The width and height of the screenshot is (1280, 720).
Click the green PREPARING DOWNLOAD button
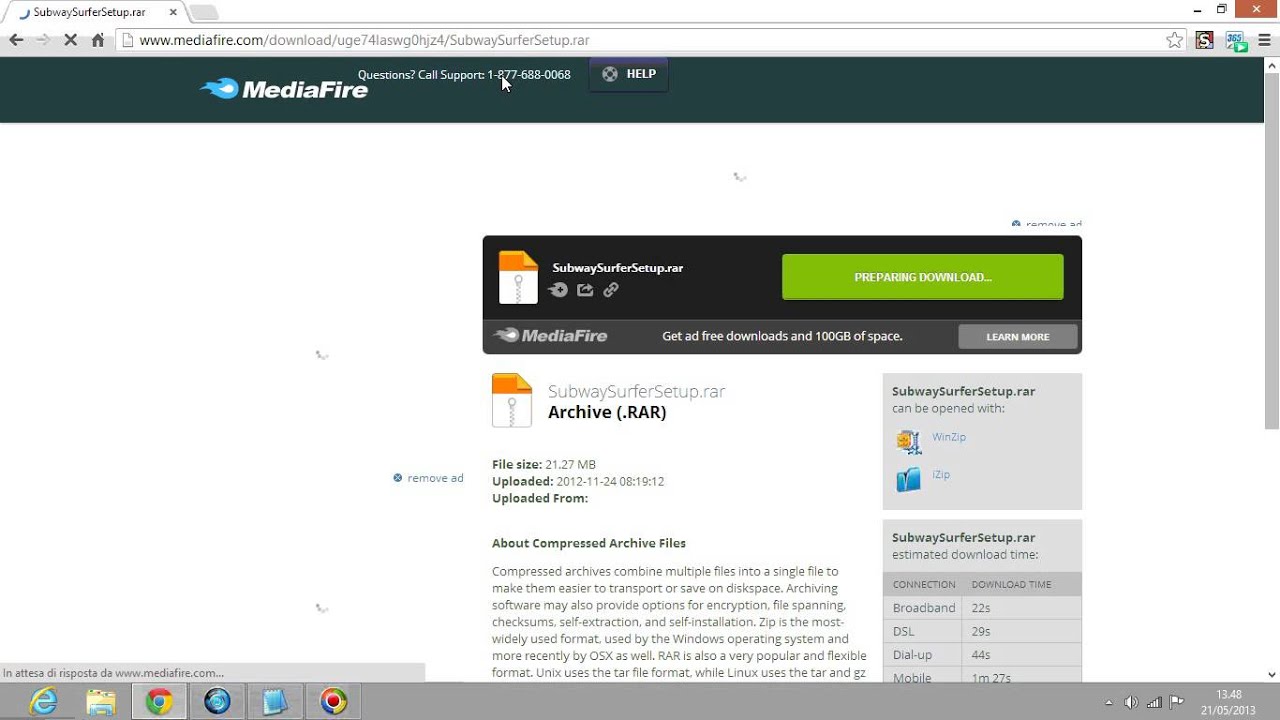pyautogui.click(x=922, y=277)
